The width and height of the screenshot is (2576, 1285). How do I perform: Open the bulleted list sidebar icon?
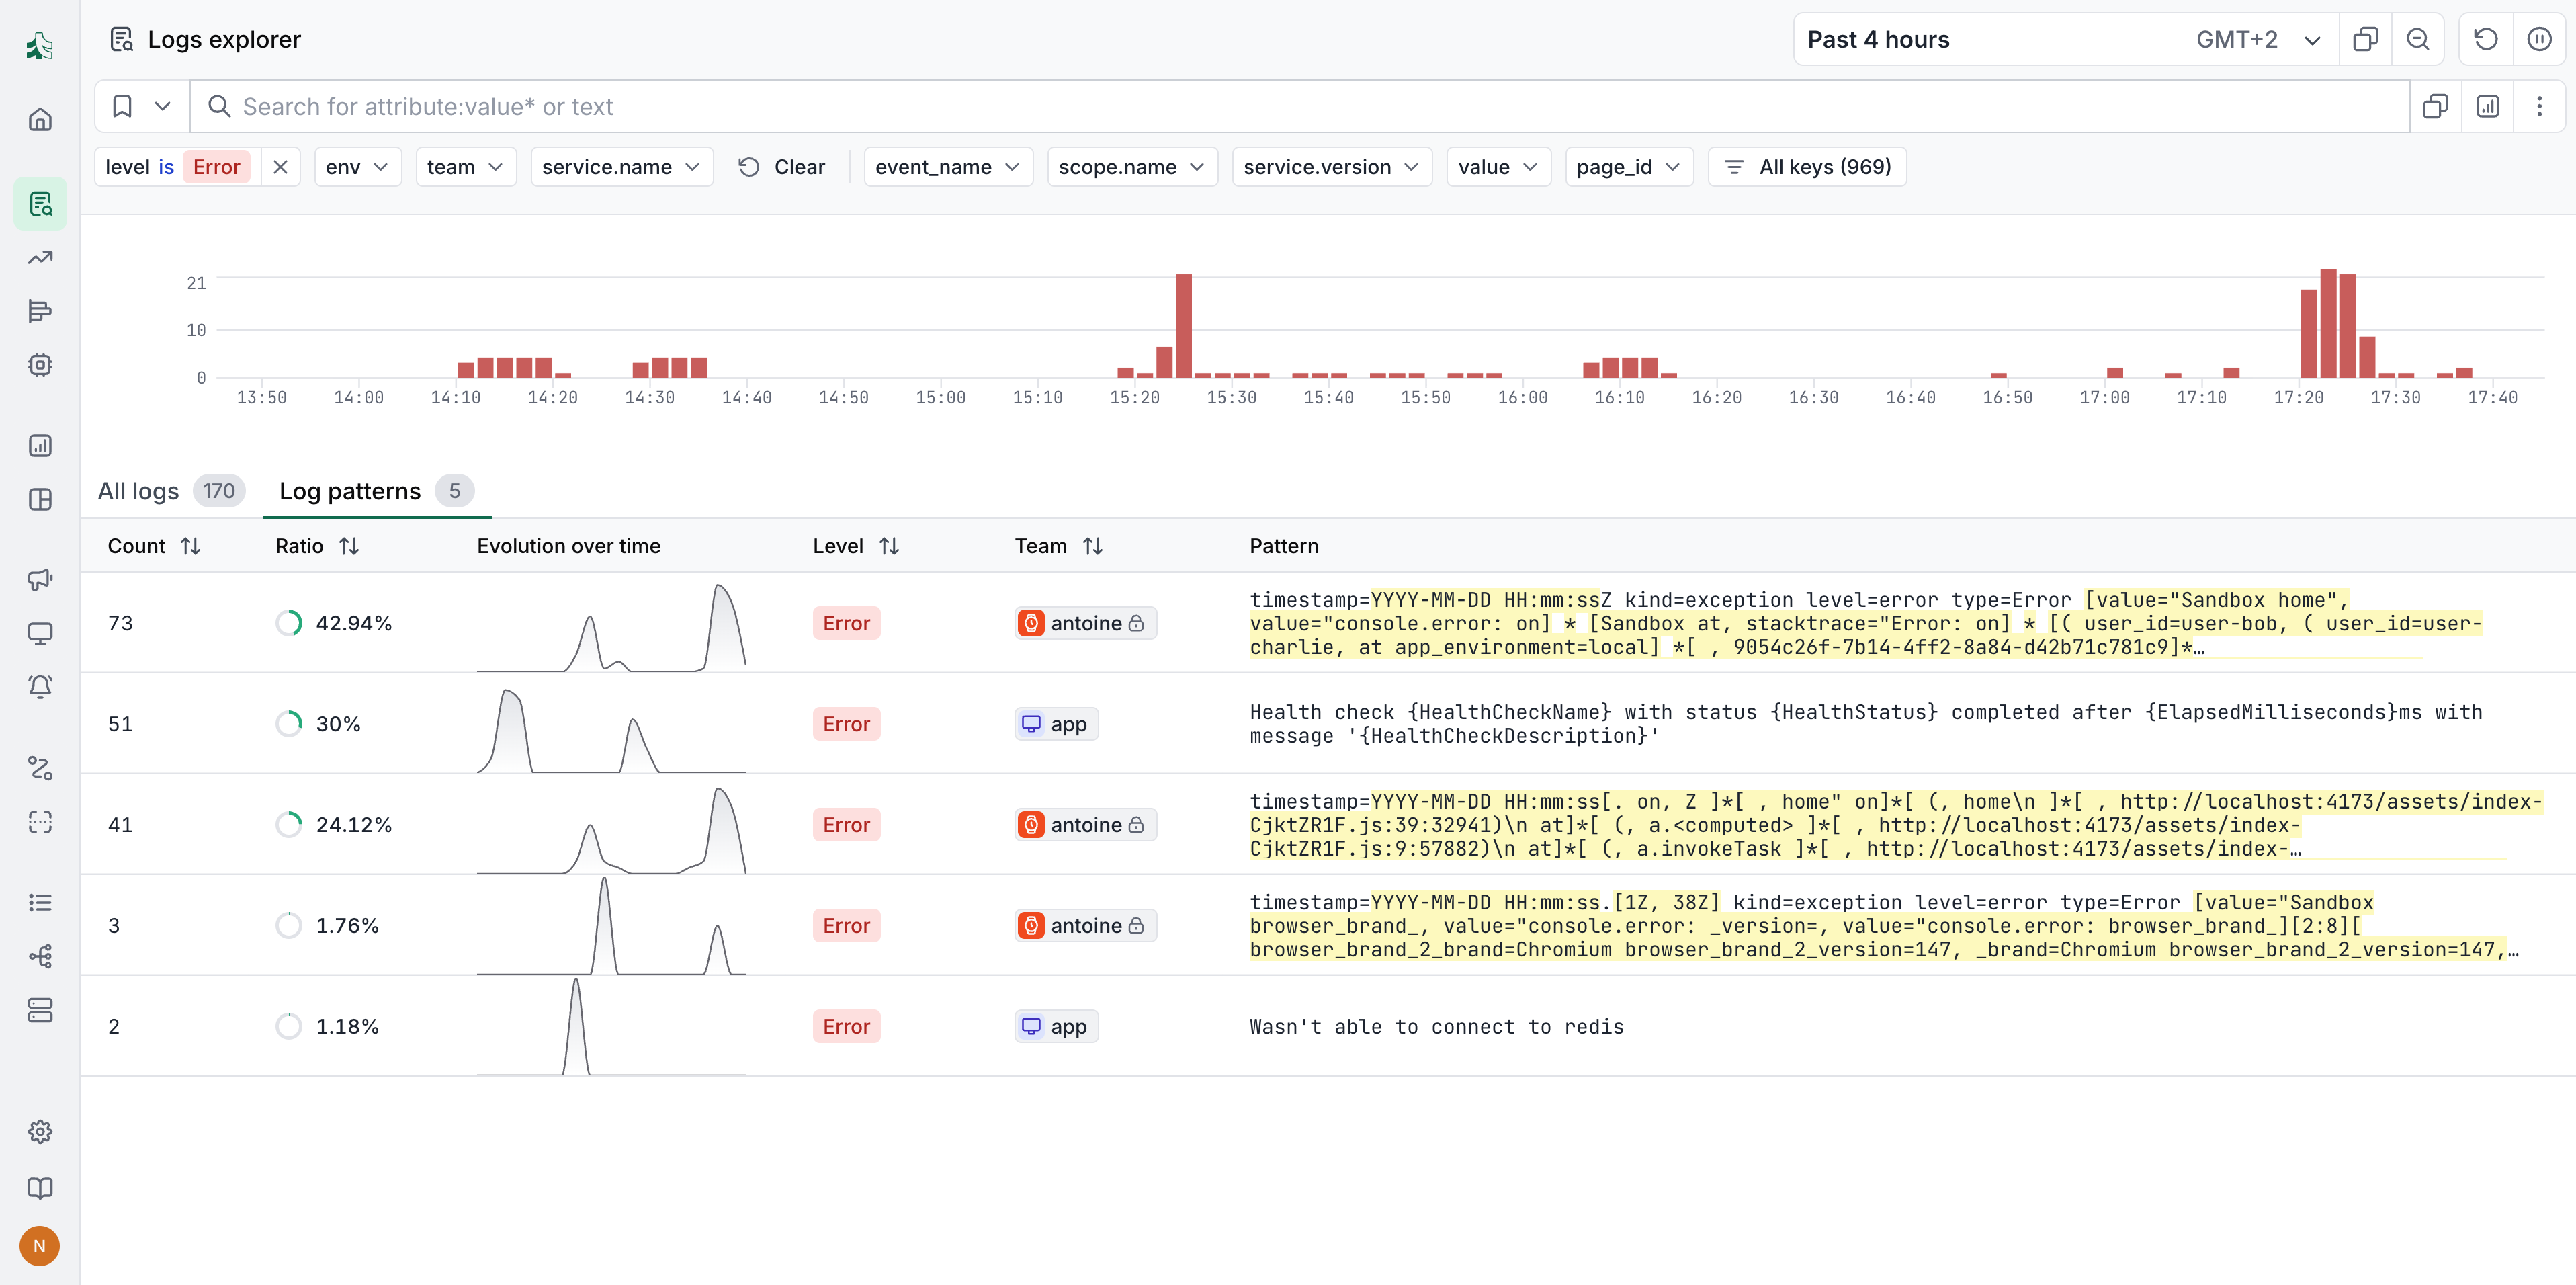point(40,902)
